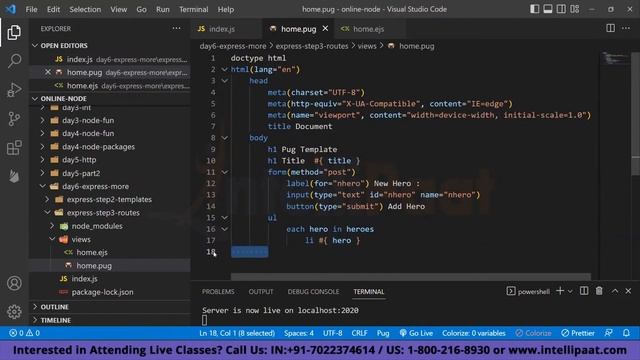Open the Accounts menu icon
Screen dimensions: 640x360
click(14, 283)
